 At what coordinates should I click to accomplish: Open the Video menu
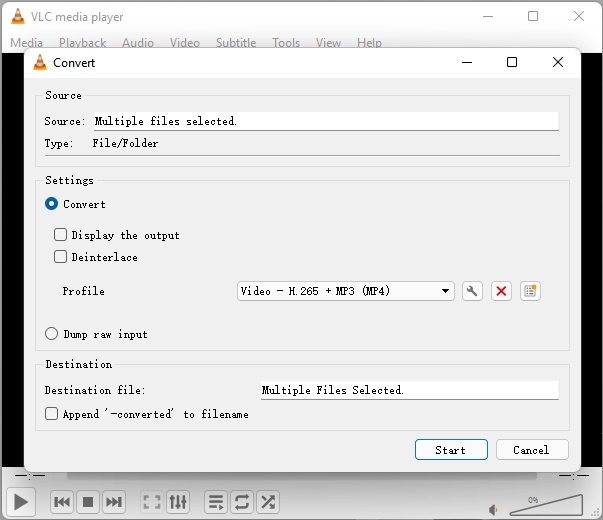[185, 43]
